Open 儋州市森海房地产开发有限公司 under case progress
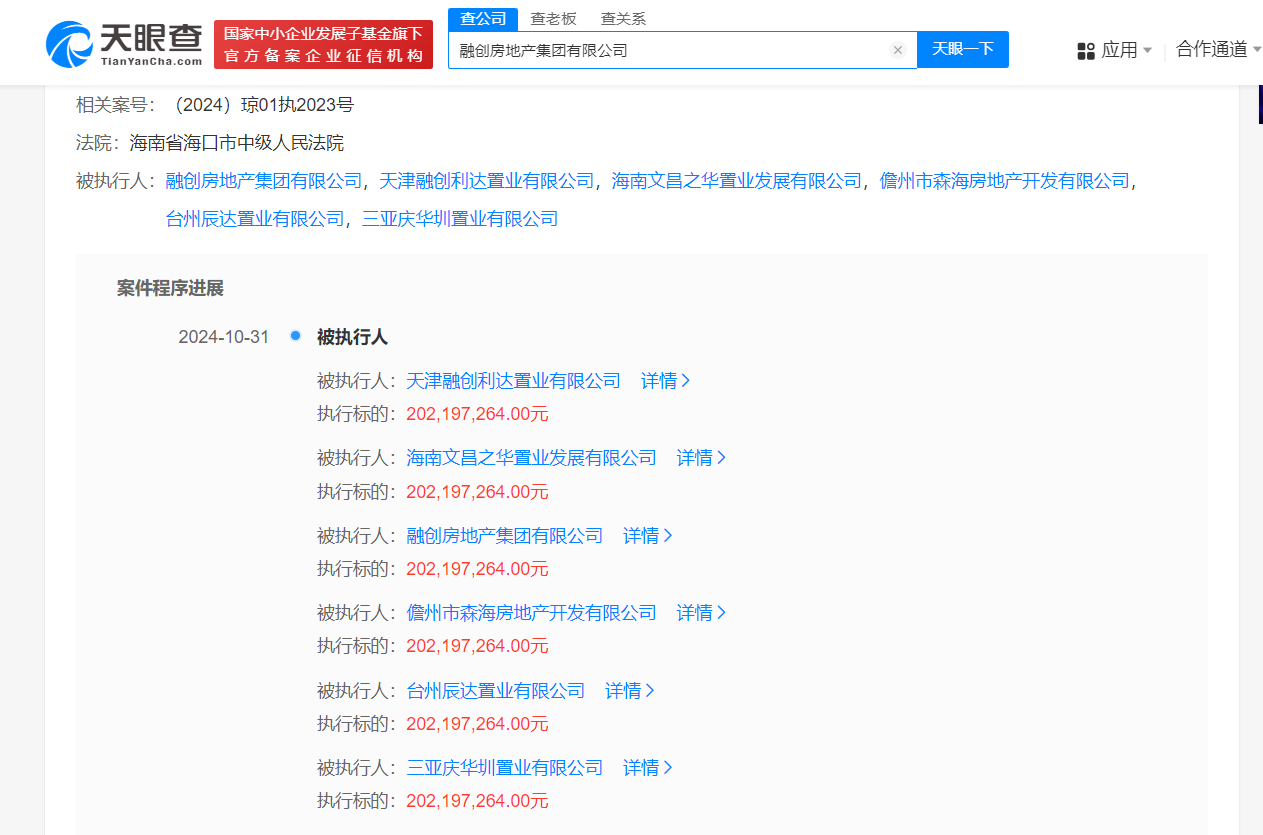The image size is (1263, 835). click(x=532, y=613)
